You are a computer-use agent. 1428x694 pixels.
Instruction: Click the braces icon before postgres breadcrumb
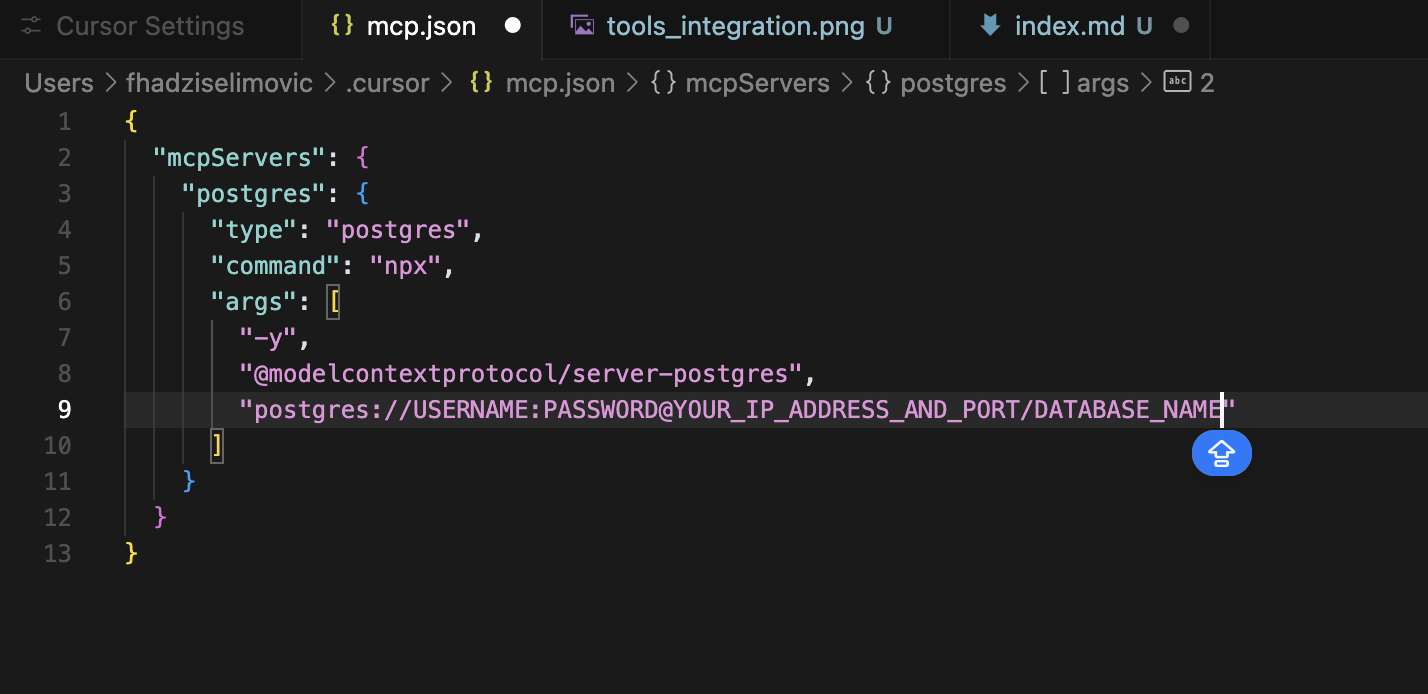877,83
